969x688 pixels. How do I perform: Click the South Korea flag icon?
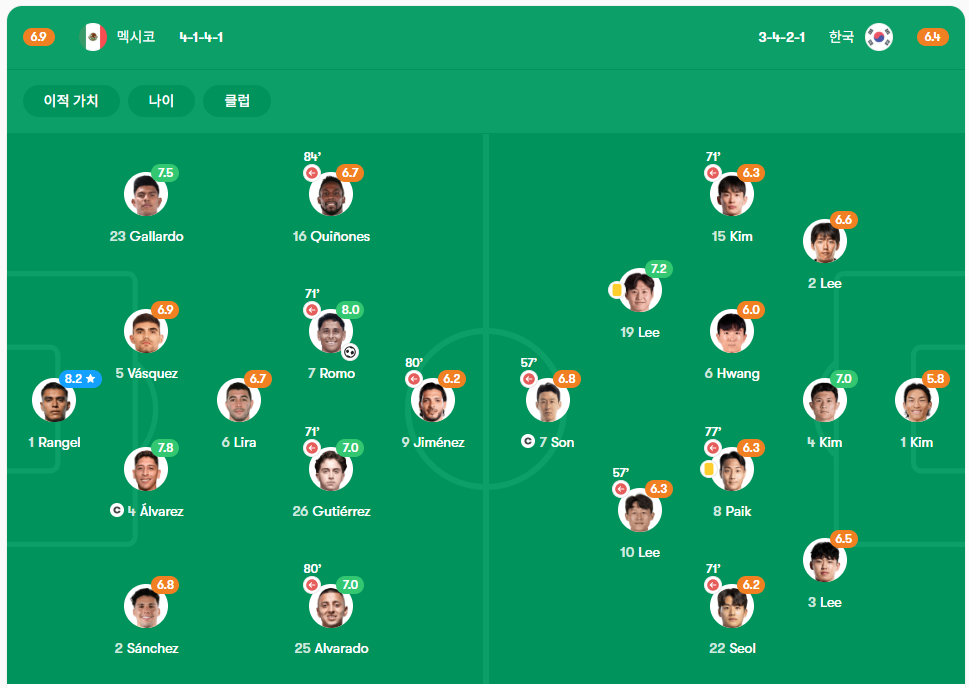pos(879,37)
